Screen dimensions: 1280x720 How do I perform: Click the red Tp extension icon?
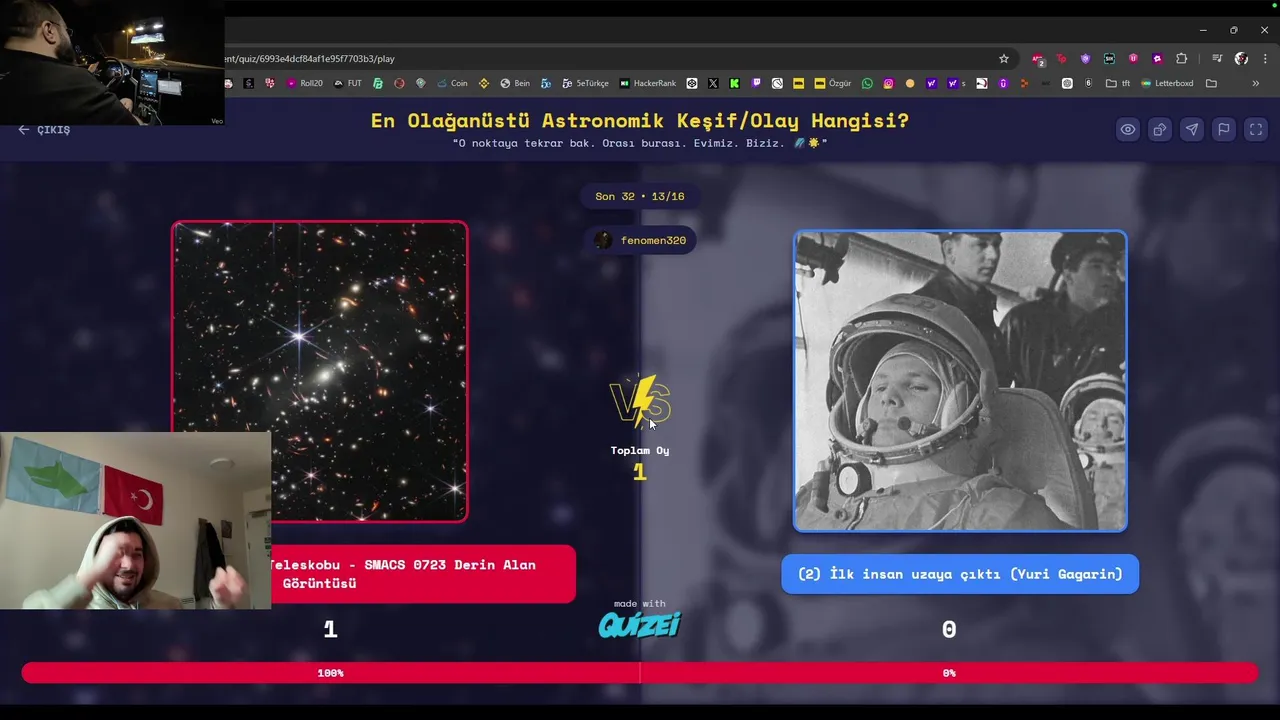pos(1061,59)
